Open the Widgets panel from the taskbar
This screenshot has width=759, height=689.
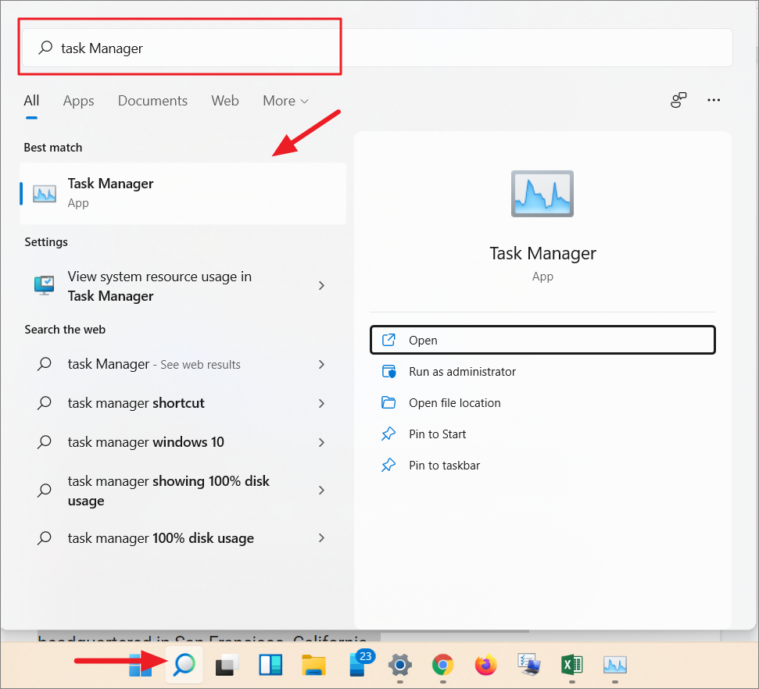271,664
